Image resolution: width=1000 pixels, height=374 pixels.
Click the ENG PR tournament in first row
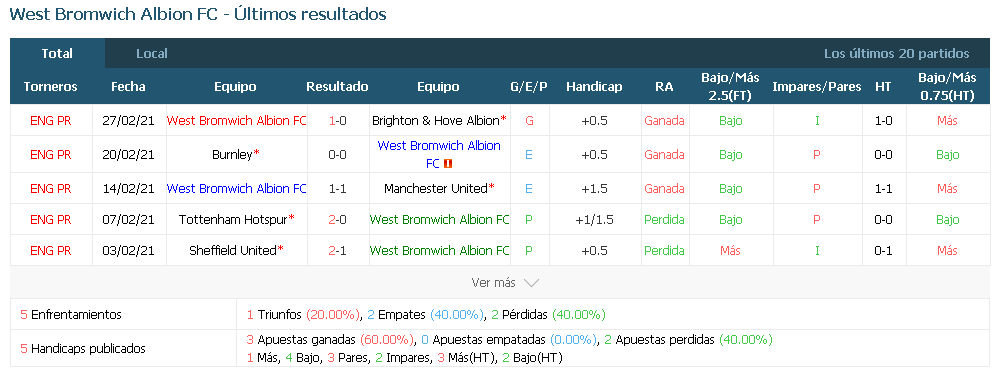(50, 121)
